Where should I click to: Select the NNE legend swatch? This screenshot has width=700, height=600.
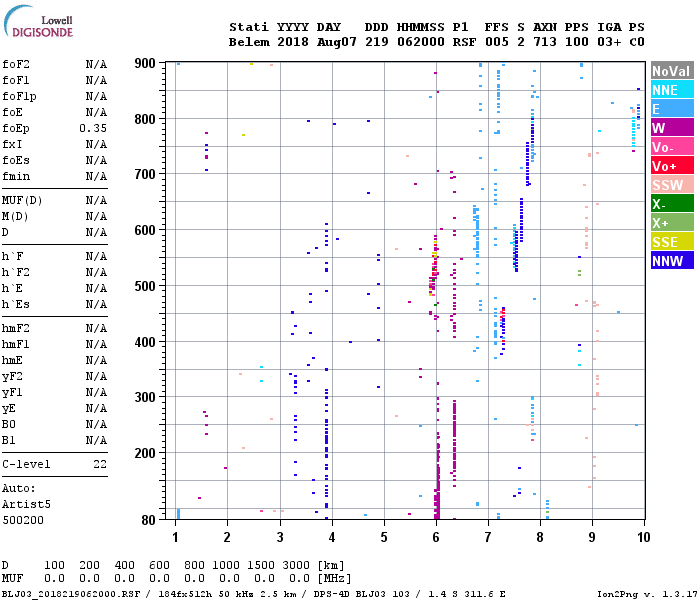point(672,90)
